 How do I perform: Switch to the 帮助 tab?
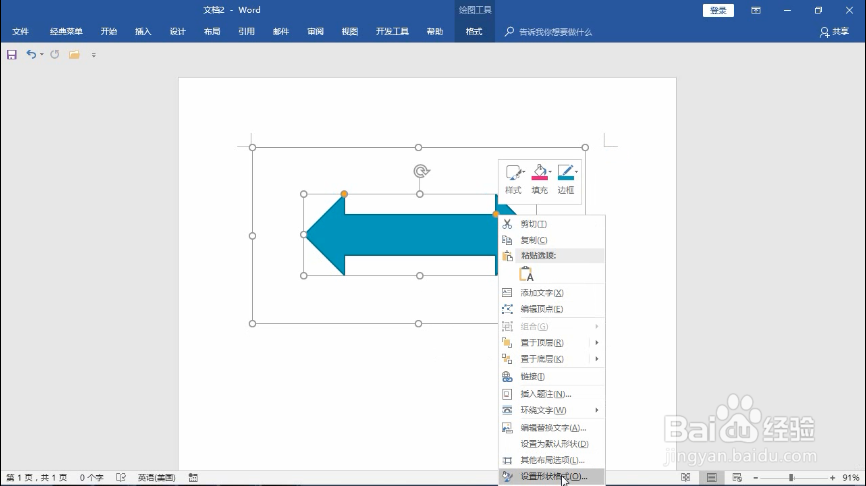click(x=435, y=31)
